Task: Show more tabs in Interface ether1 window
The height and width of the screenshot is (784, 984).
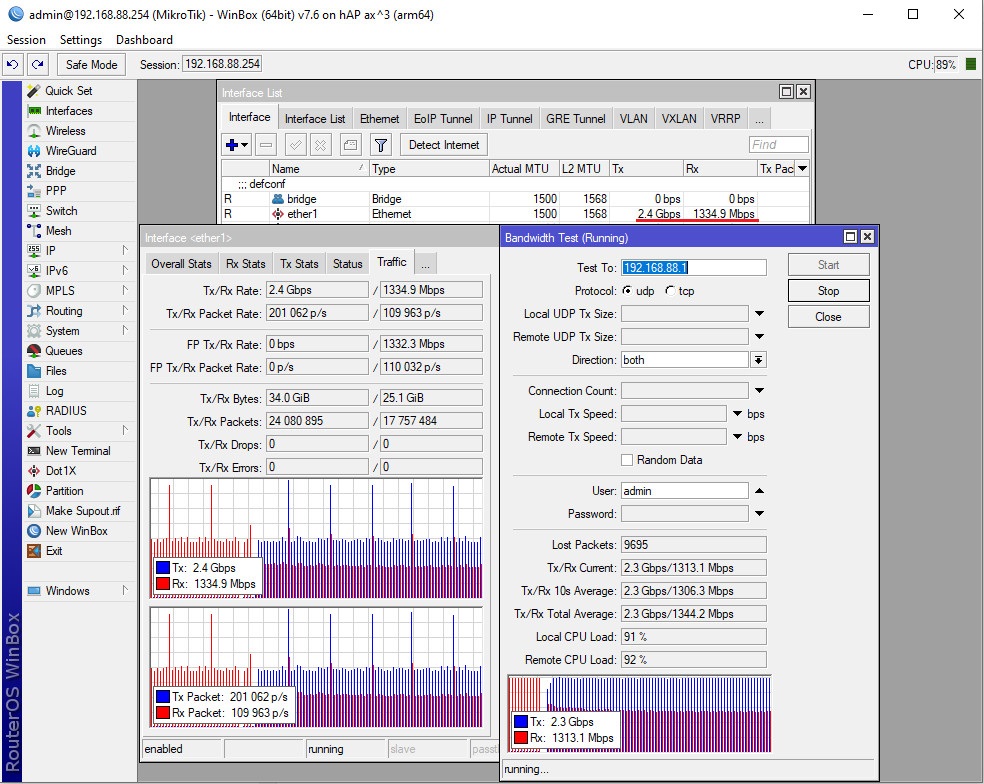Action: pos(425,264)
